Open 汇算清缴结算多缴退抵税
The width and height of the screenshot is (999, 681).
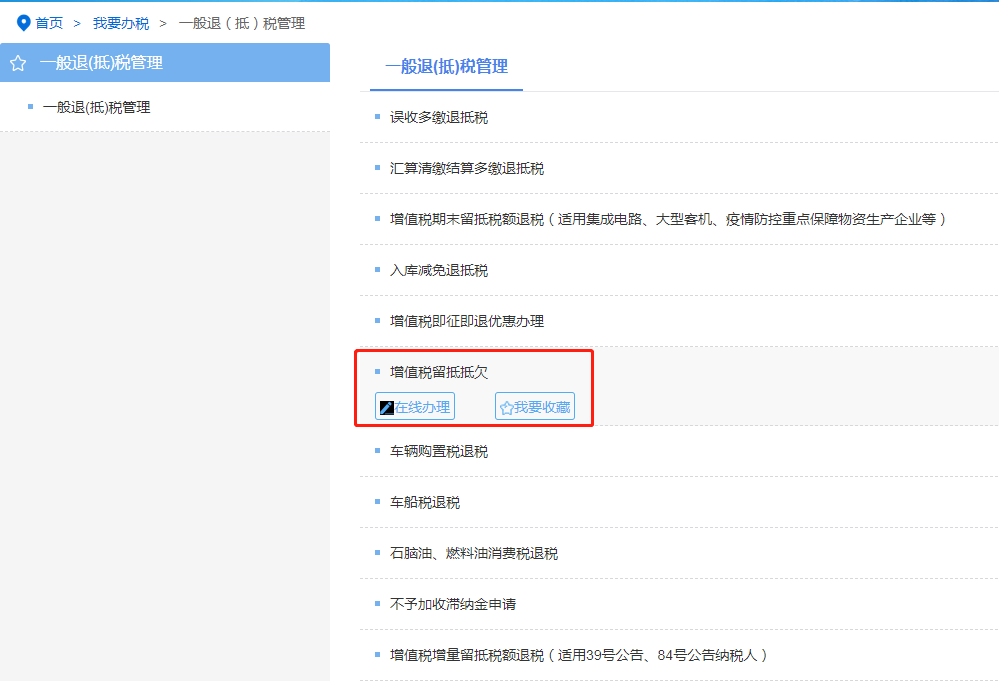tap(467, 168)
